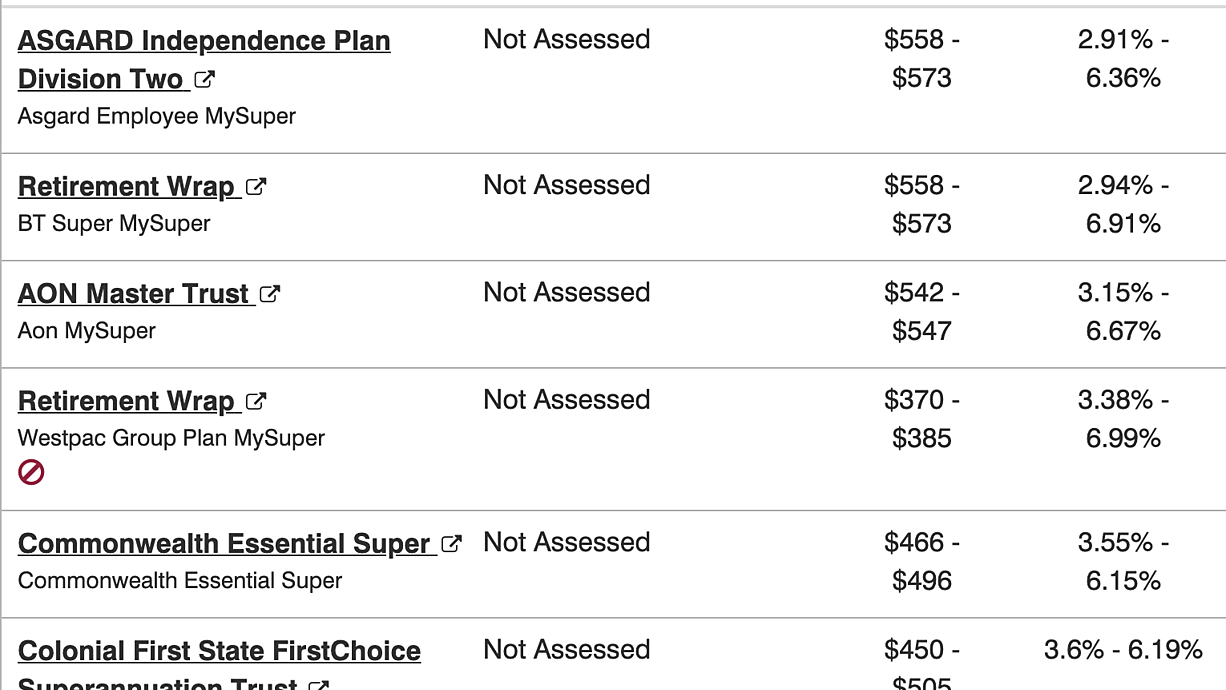Screen dimensions: 1226x690
Task: Open the ASGARD Independence Plan Division Two link
Action: click(204, 60)
